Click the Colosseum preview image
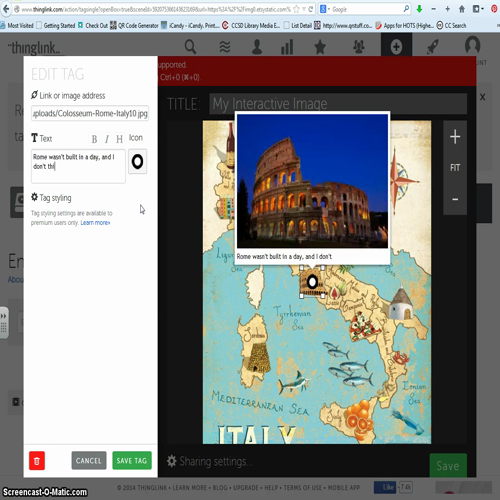500x500 pixels. 312,181
